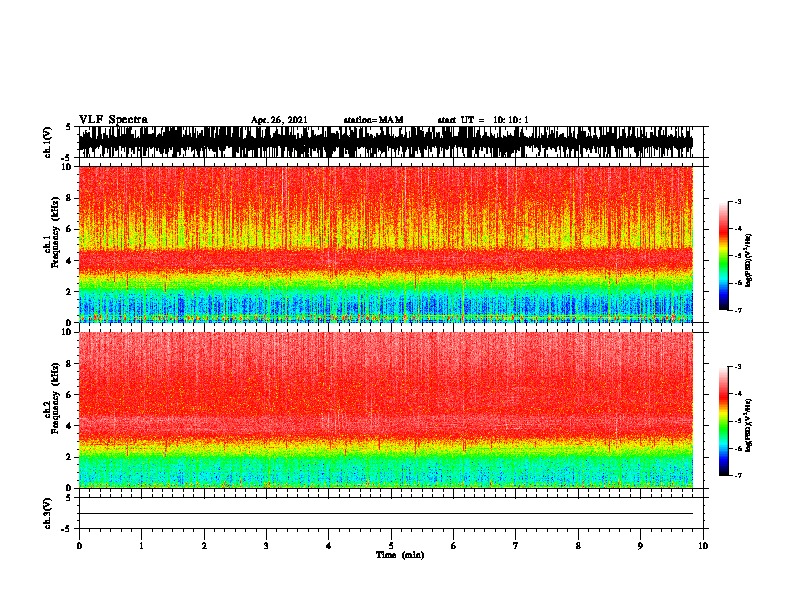Select the "4" kHz tick on ch.2 axis
This screenshot has height=612, width=792.
70,426
